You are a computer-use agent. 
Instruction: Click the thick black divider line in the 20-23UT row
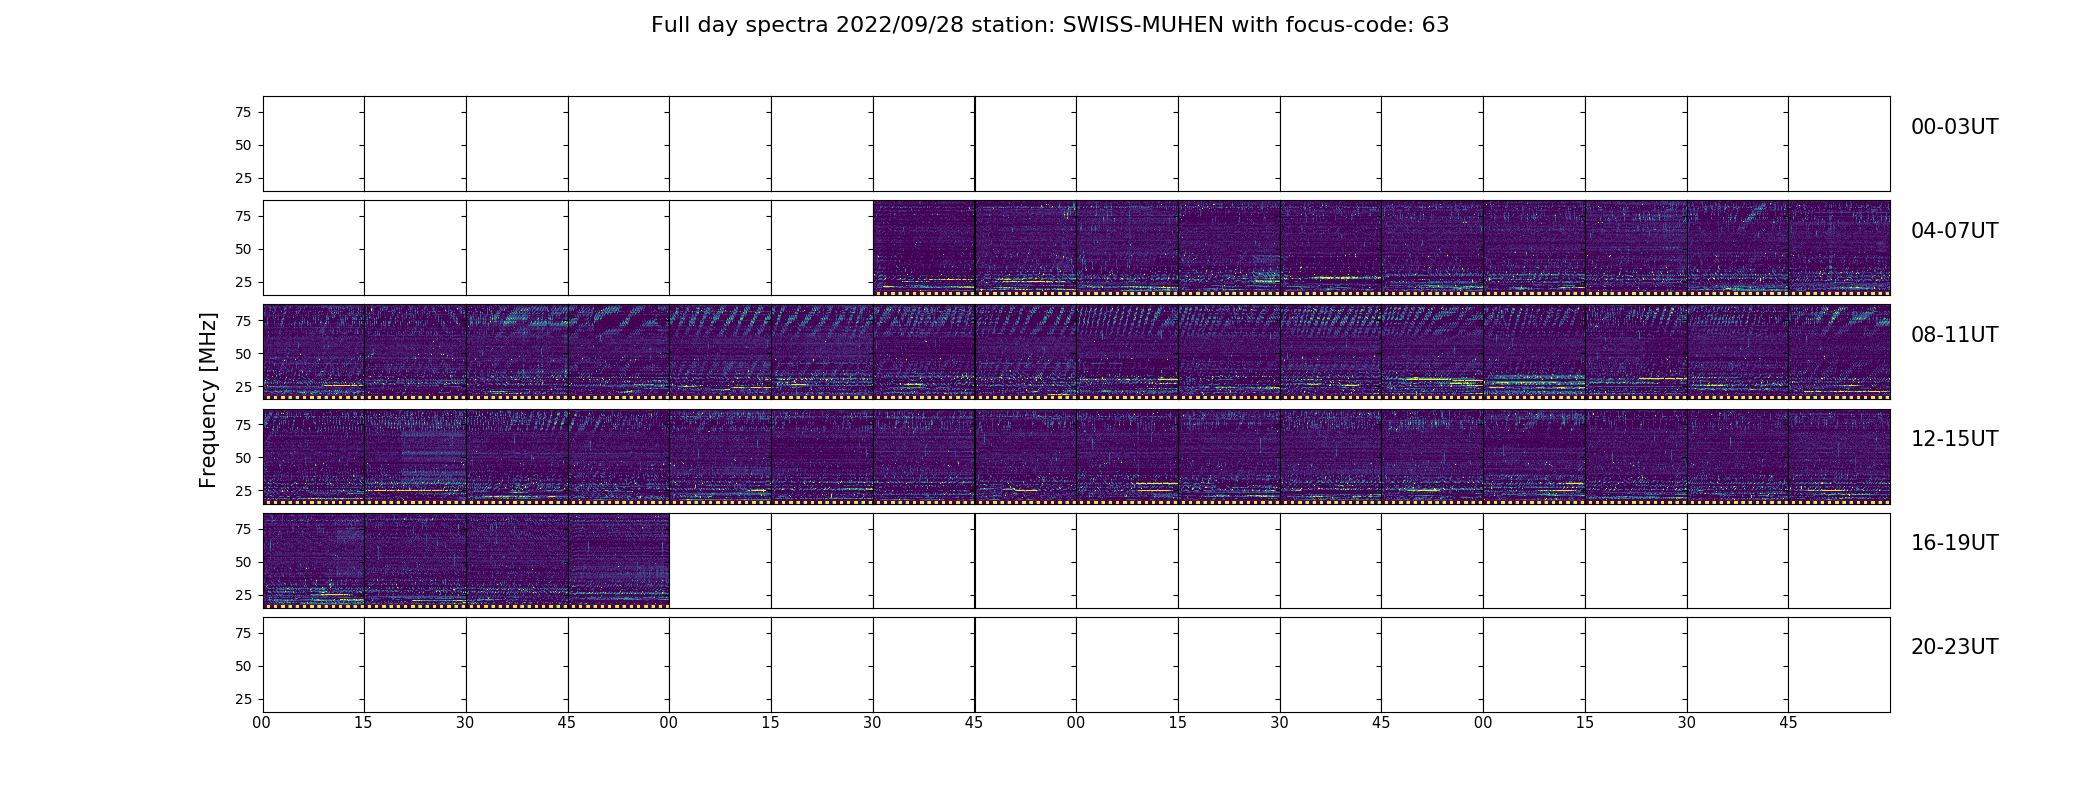tap(975, 664)
